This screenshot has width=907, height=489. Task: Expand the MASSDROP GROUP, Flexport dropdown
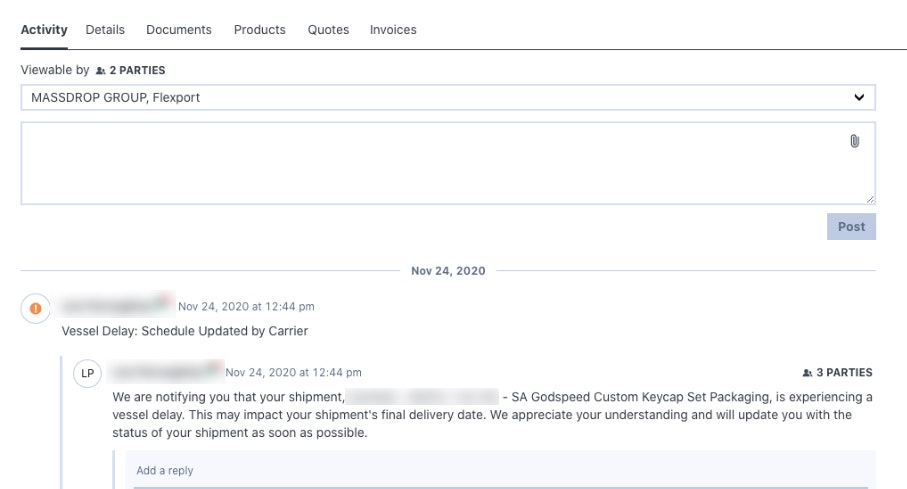tap(448, 98)
